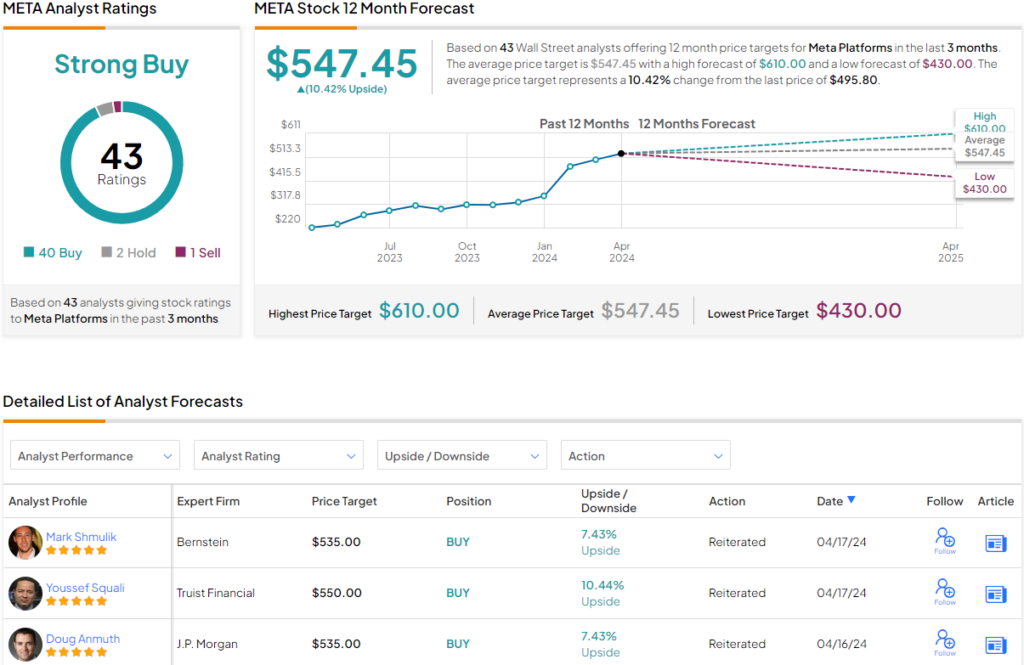Click the Low $430.00 forecast label

tap(985, 183)
